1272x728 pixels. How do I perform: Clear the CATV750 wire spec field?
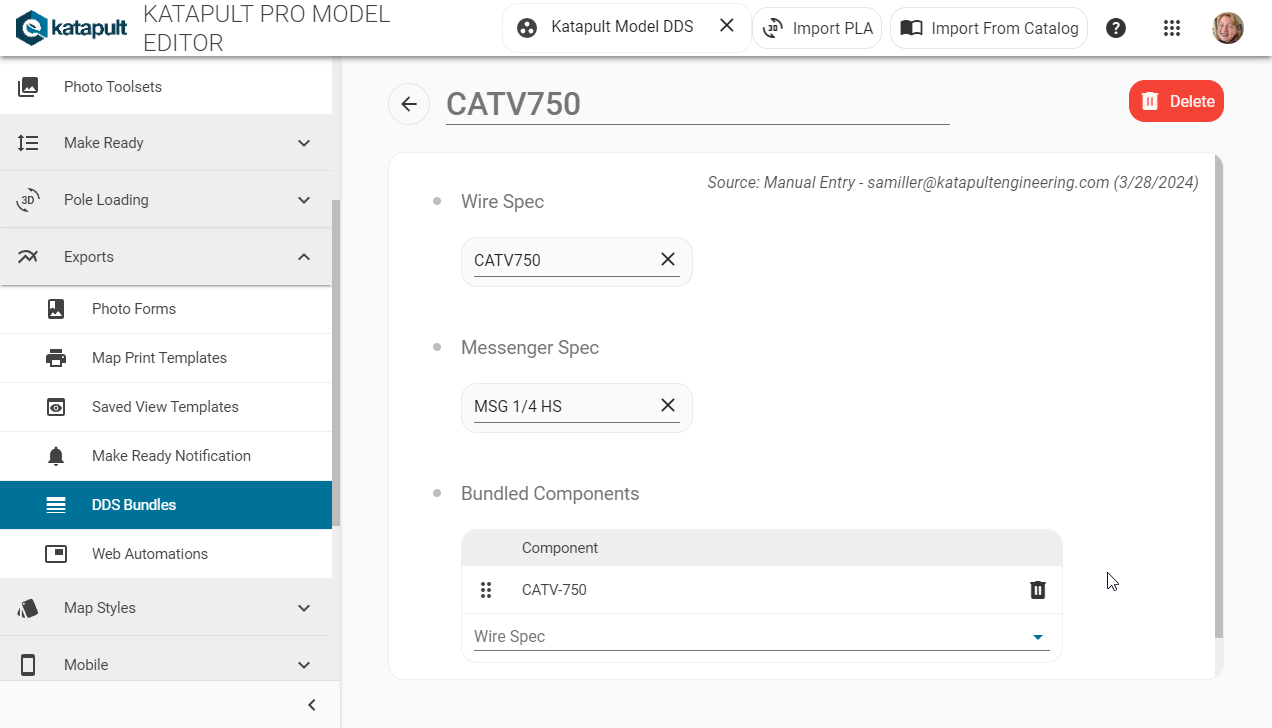click(x=668, y=260)
